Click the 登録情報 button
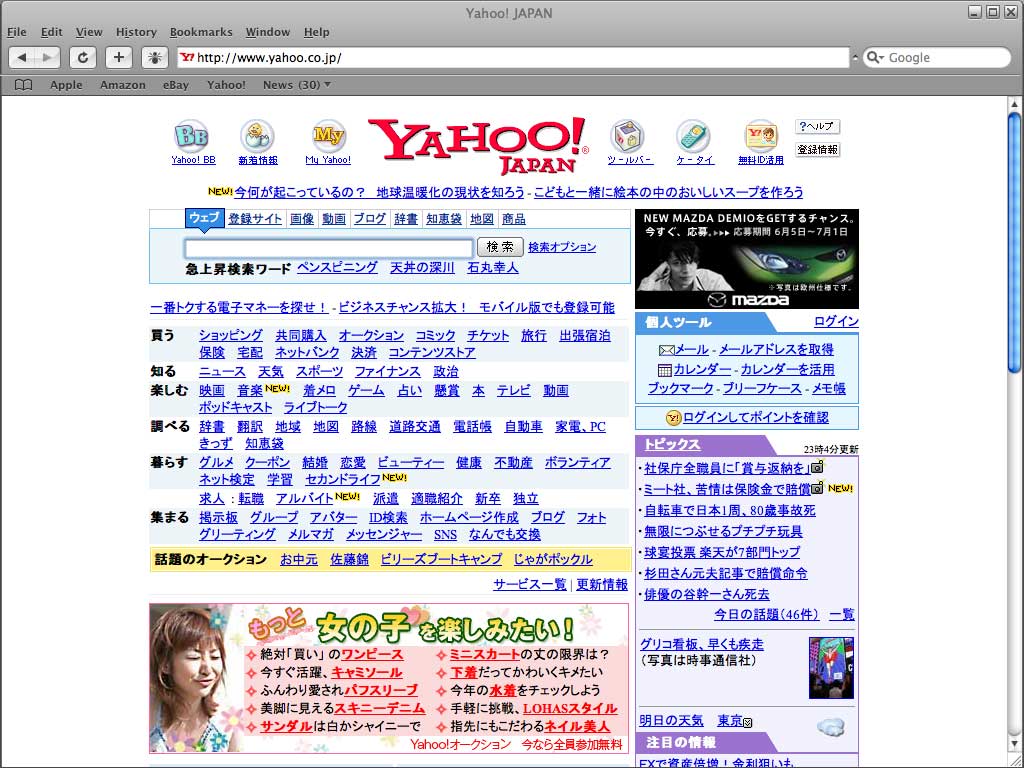 (817, 150)
